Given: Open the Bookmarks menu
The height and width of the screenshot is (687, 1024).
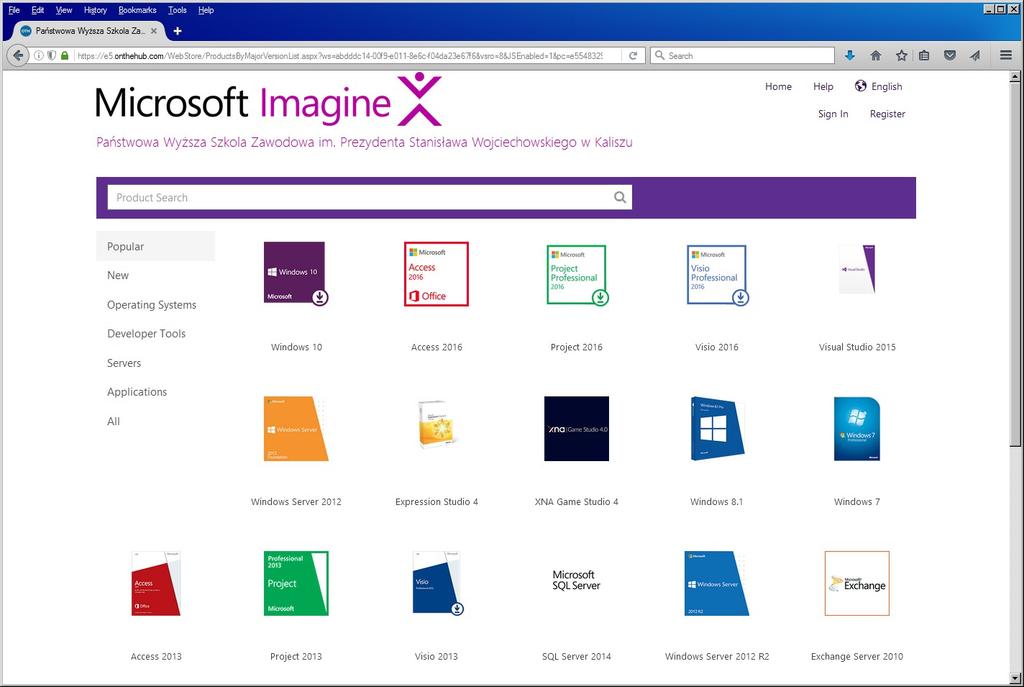Looking at the screenshot, I should pyautogui.click(x=137, y=10).
